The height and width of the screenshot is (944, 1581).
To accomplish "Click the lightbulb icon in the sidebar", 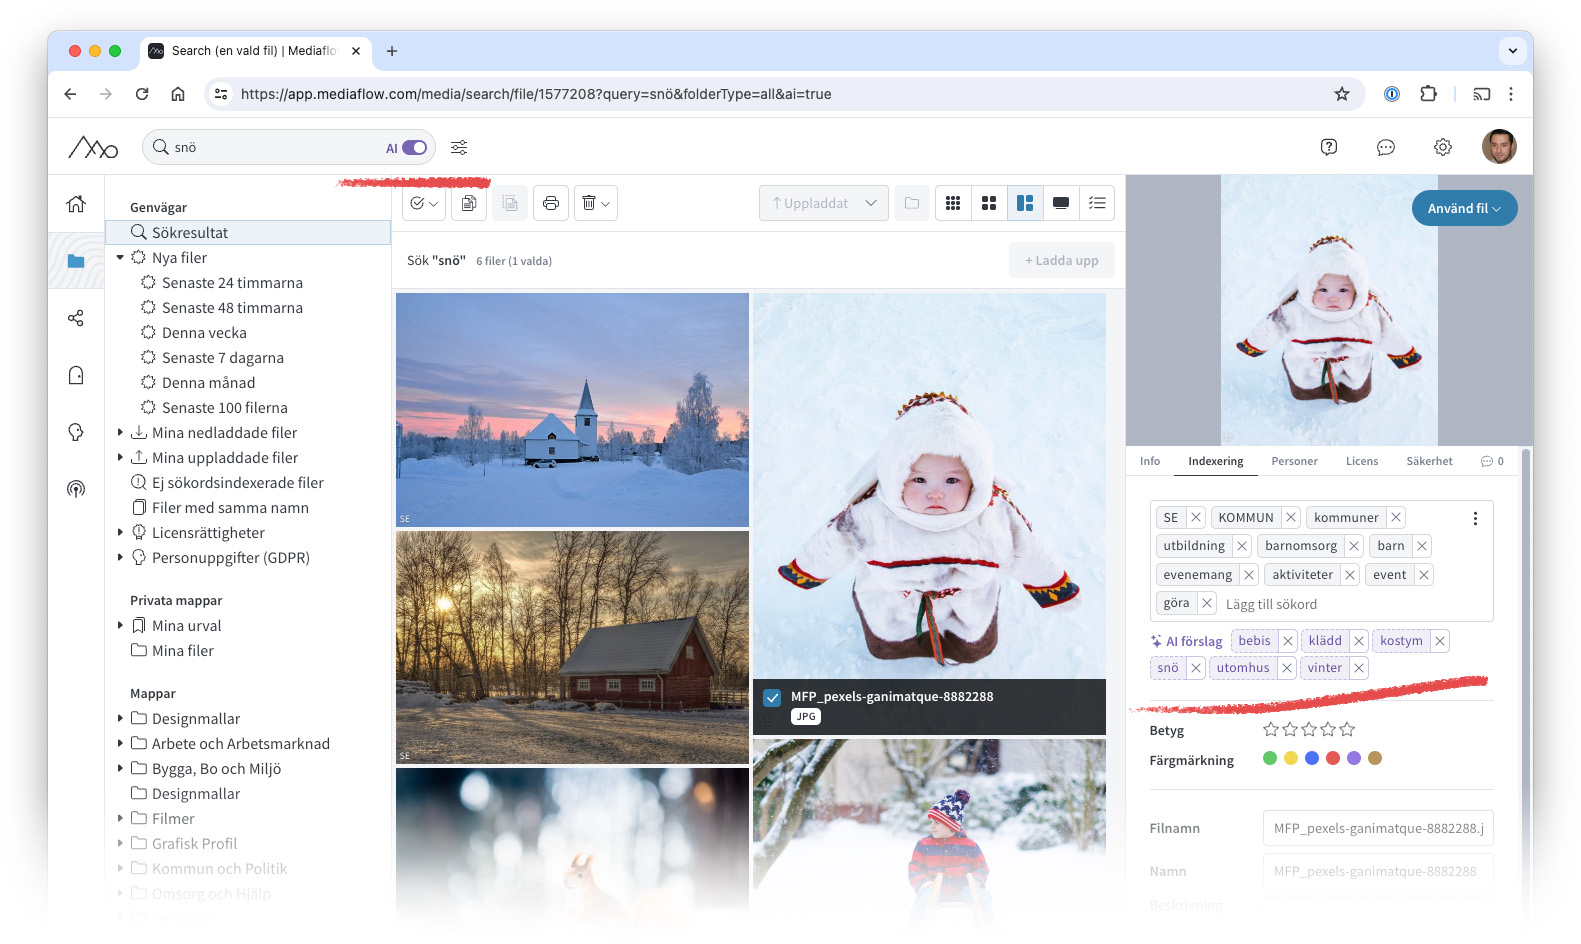I will pyautogui.click(x=76, y=432).
